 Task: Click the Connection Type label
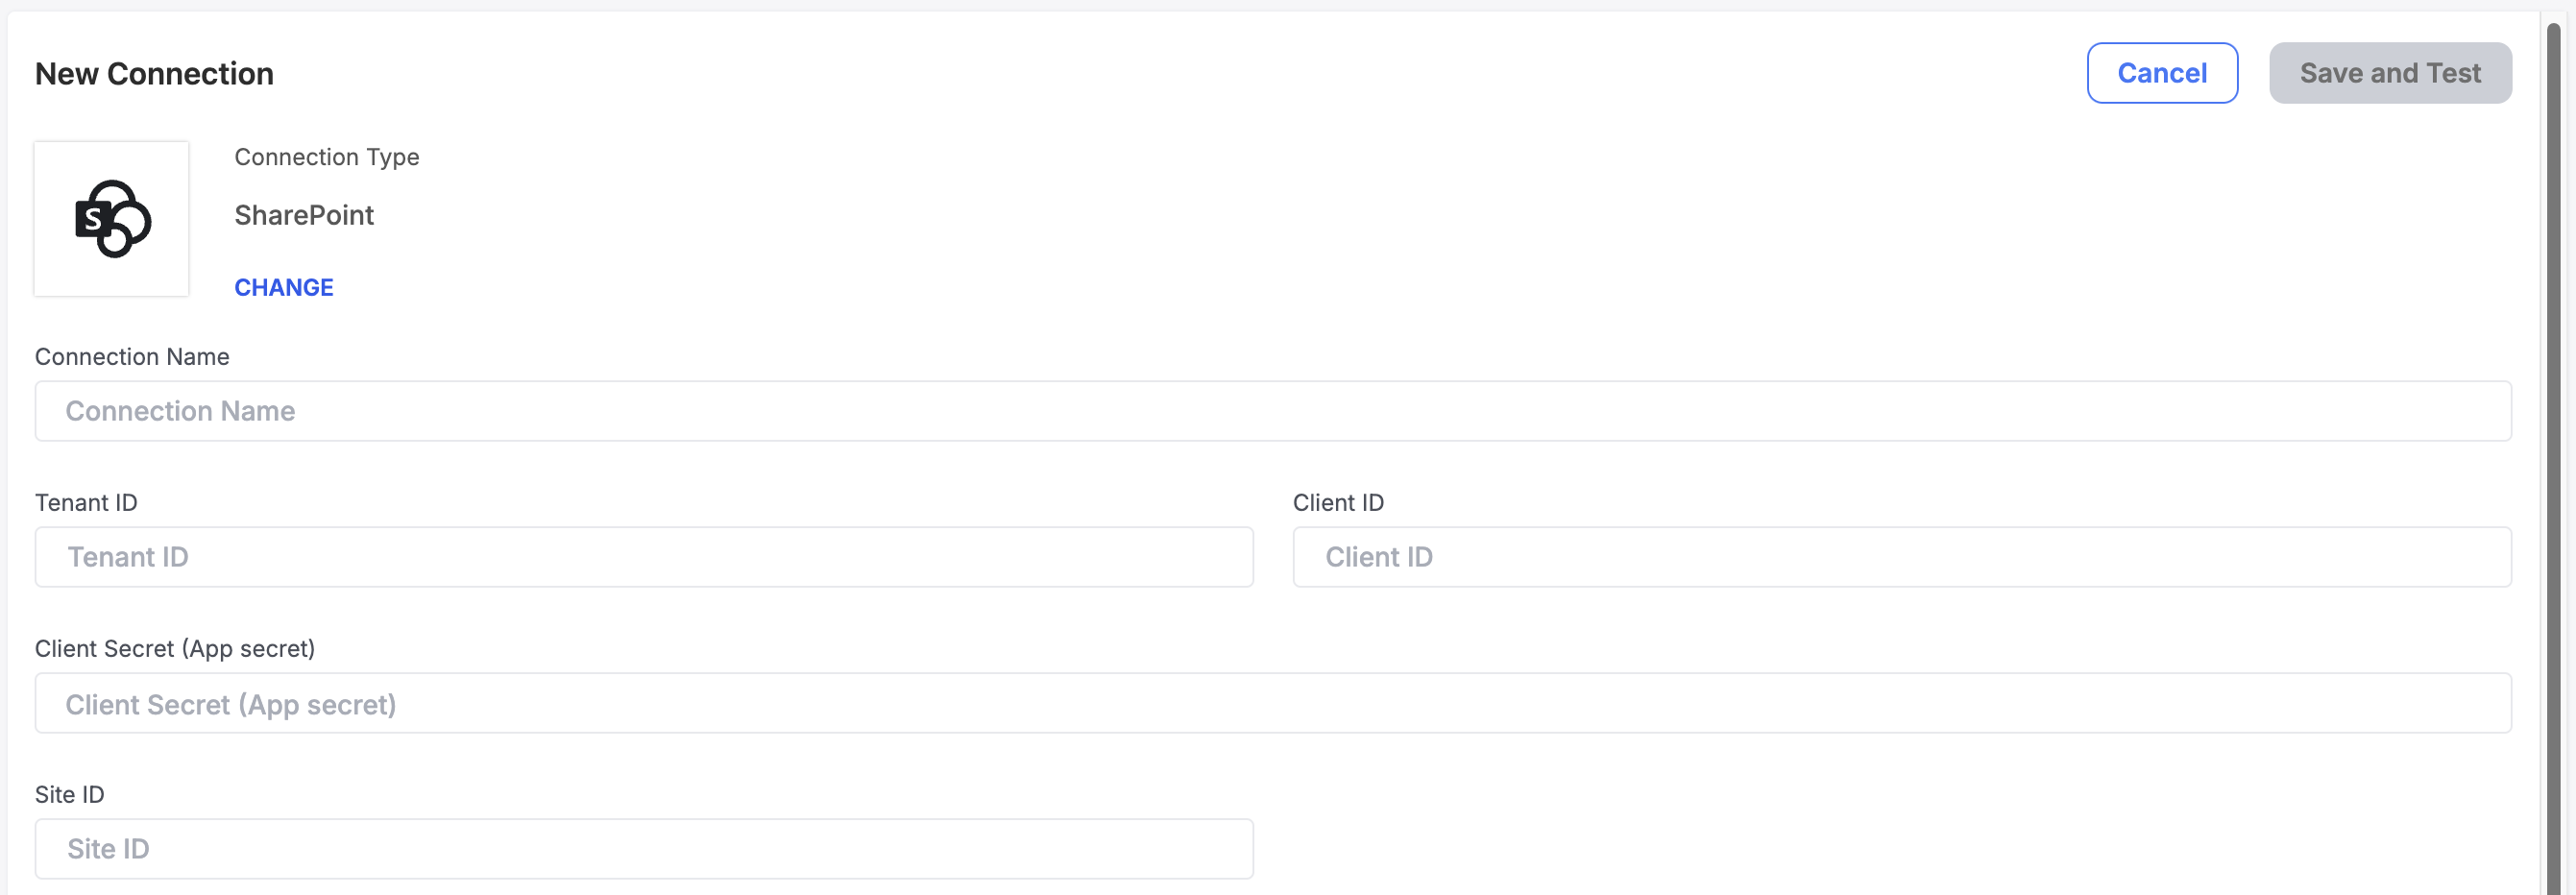pyautogui.click(x=327, y=157)
